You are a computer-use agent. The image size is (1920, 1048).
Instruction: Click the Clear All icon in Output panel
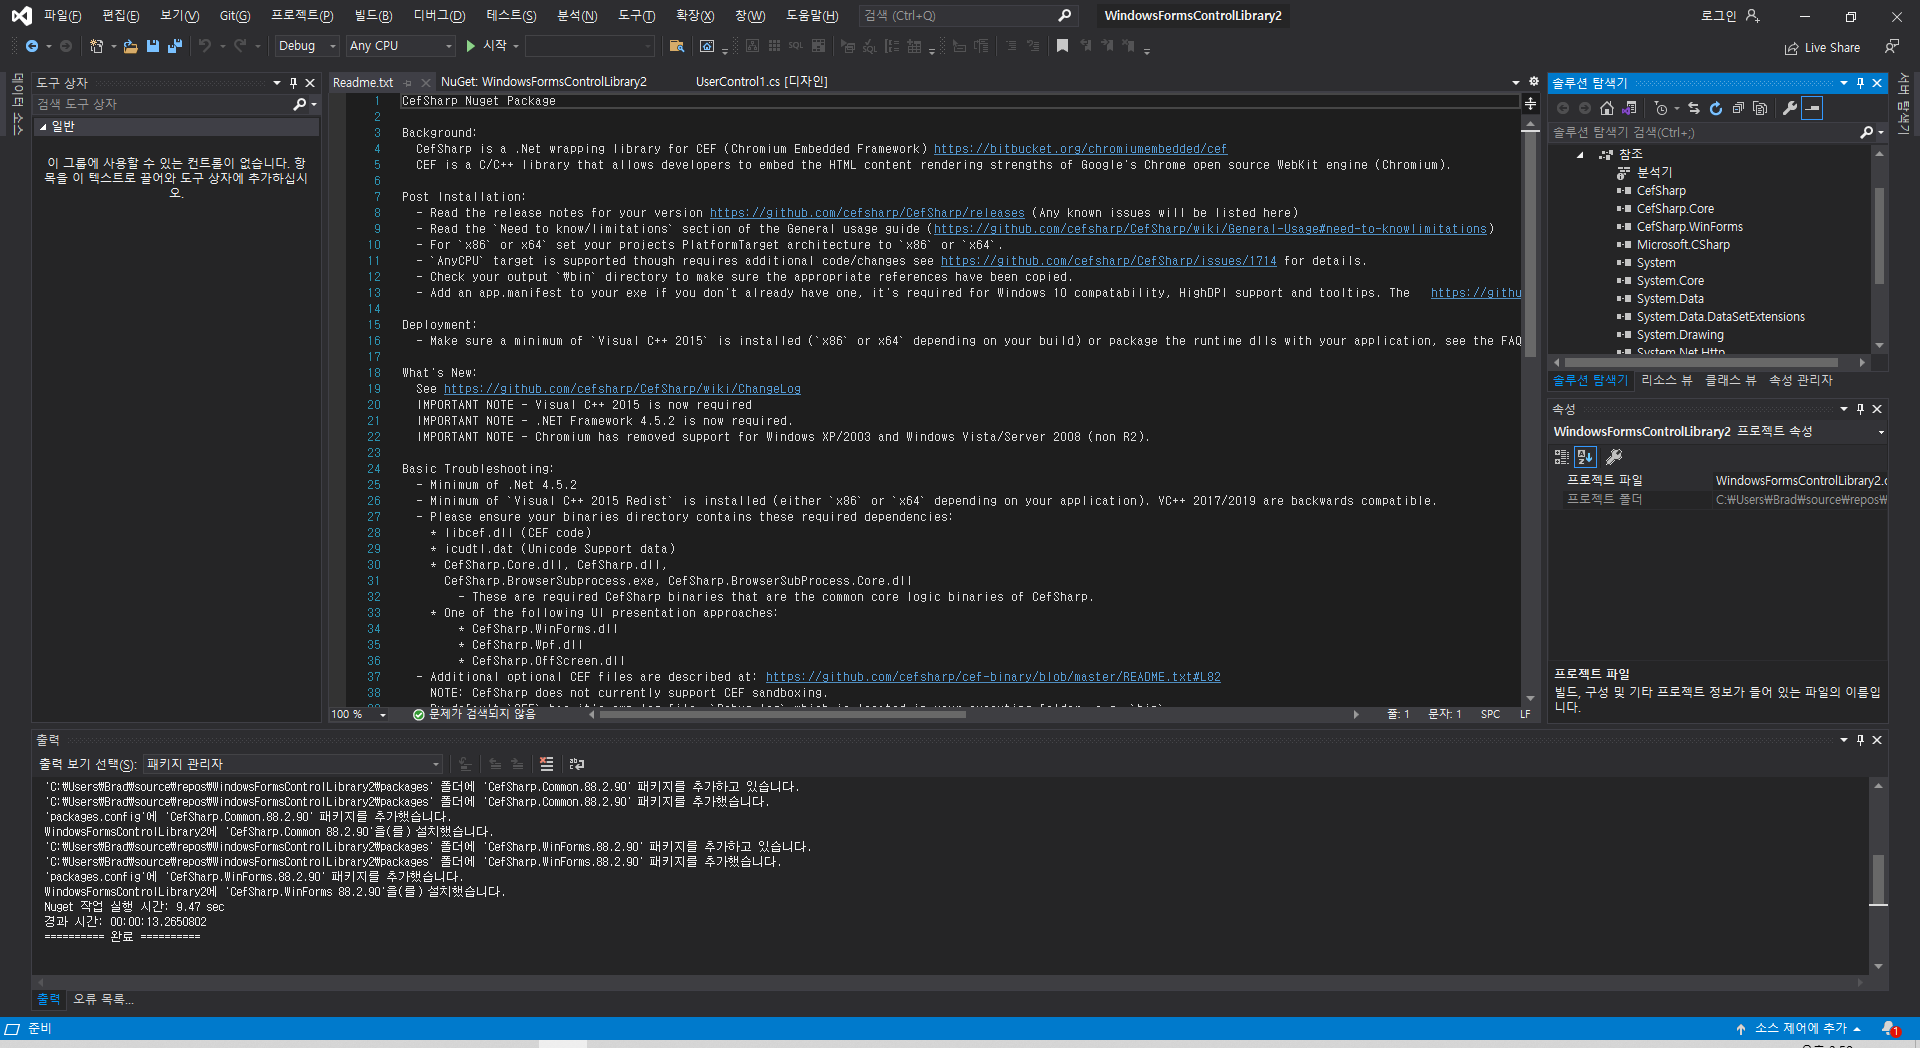click(x=546, y=764)
